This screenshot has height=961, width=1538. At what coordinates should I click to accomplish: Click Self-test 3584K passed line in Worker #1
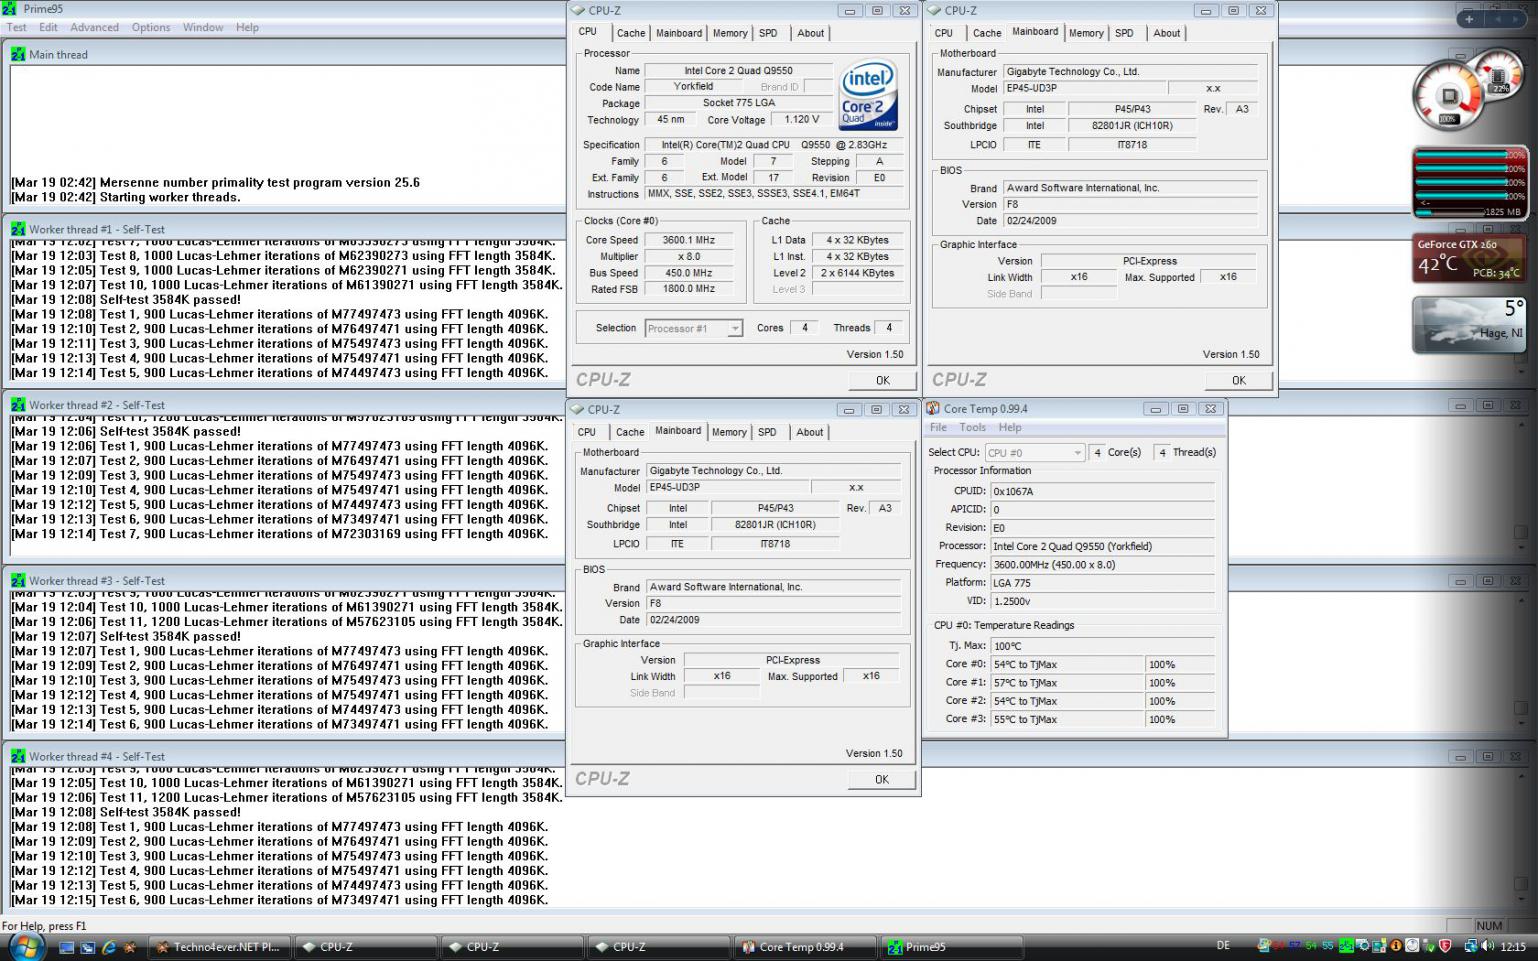126,299
